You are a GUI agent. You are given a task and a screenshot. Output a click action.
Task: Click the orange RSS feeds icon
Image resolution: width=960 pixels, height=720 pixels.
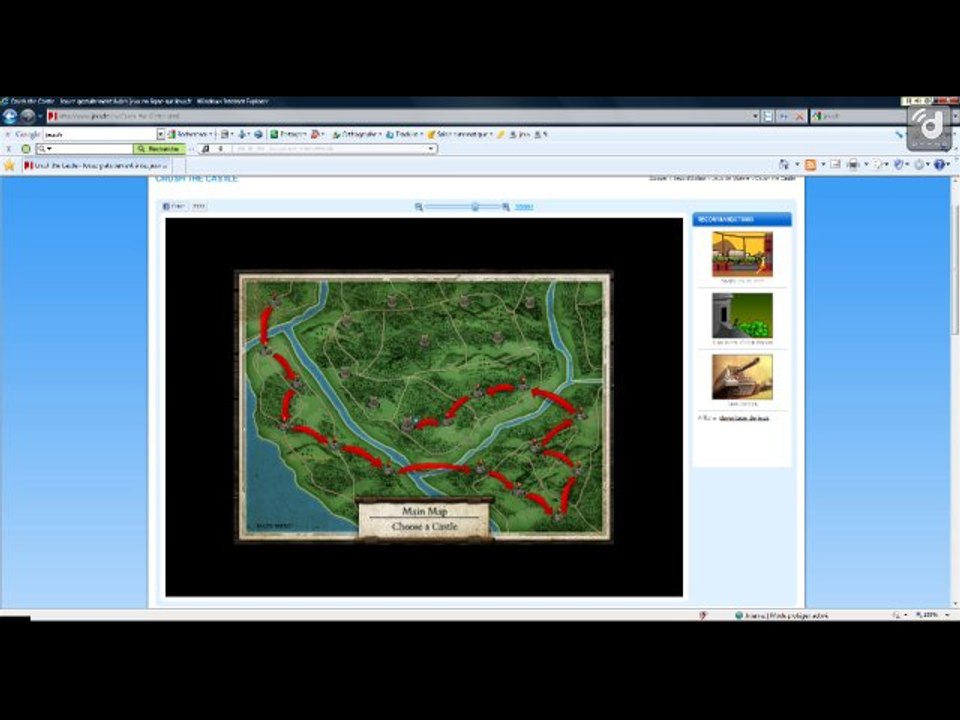coord(811,165)
